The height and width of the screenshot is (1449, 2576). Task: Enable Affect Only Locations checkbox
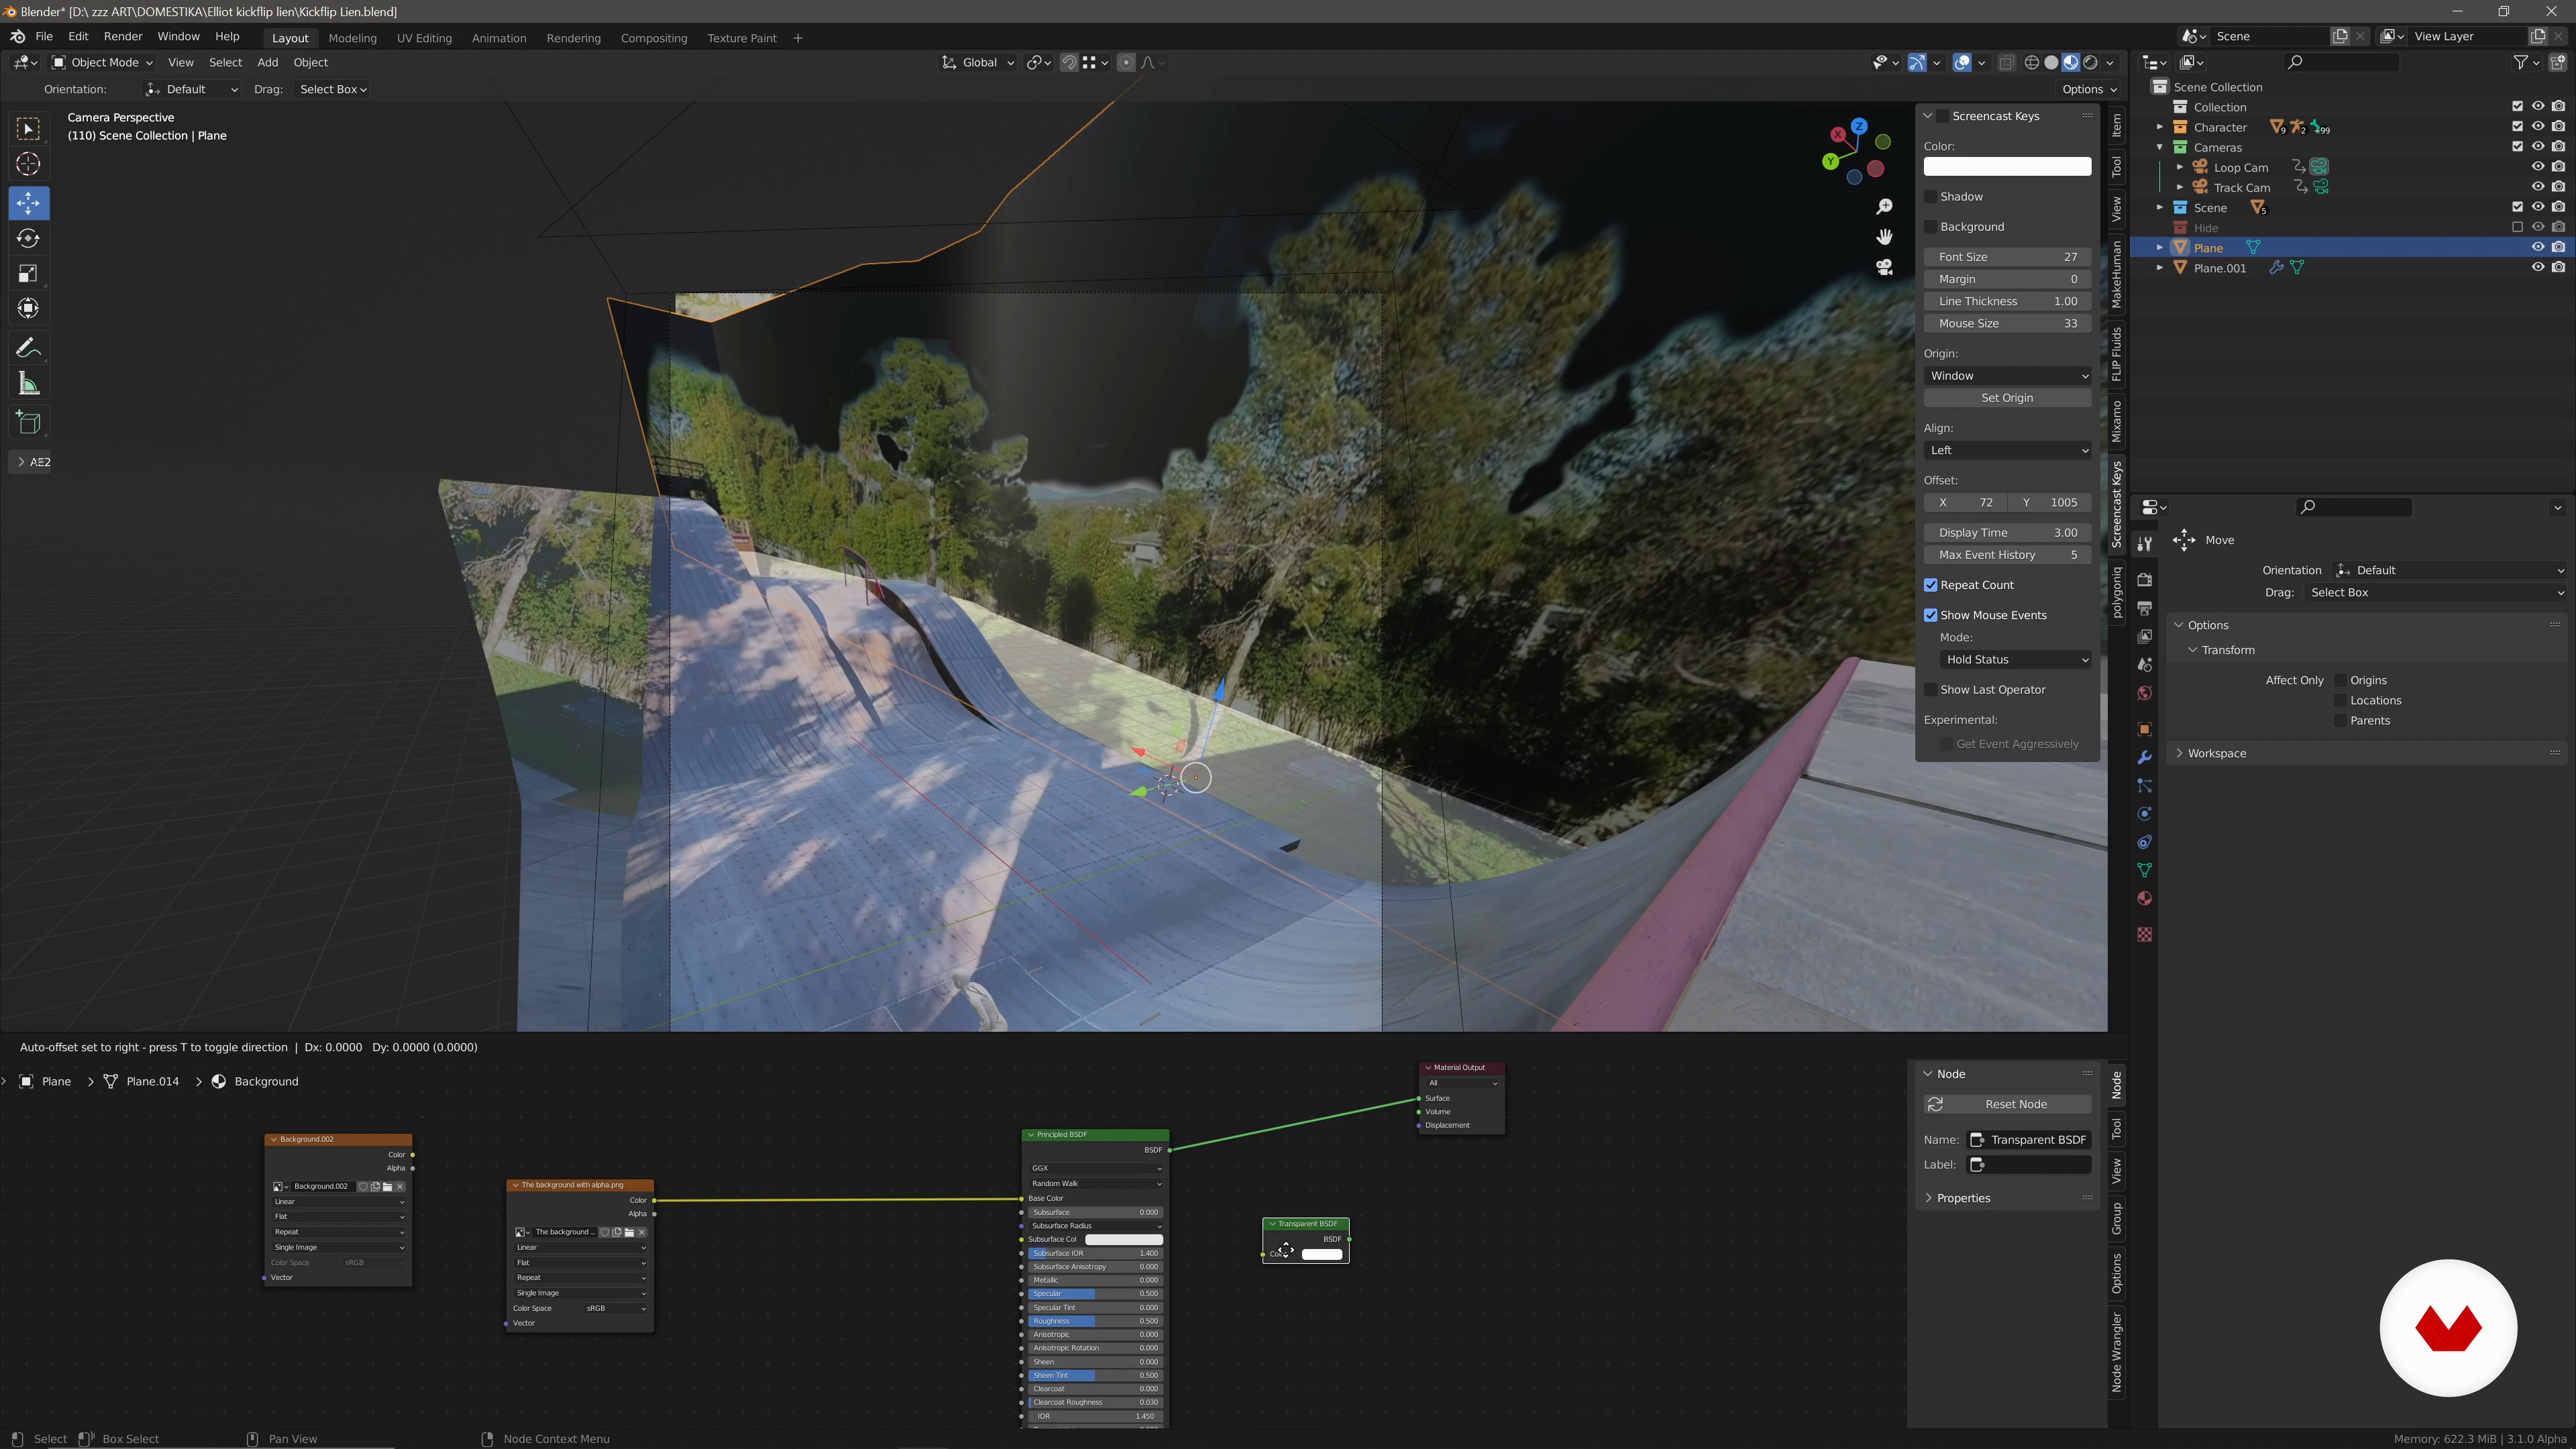[x=2340, y=700]
